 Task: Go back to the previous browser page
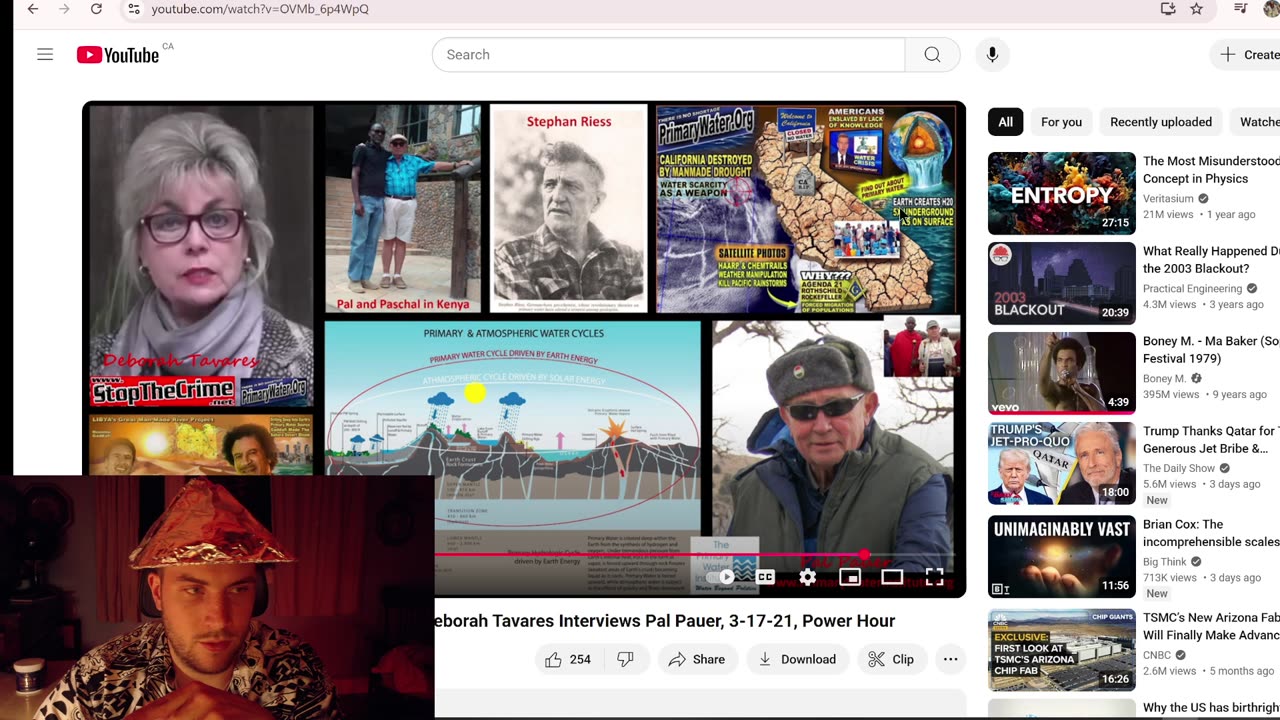[32, 9]
